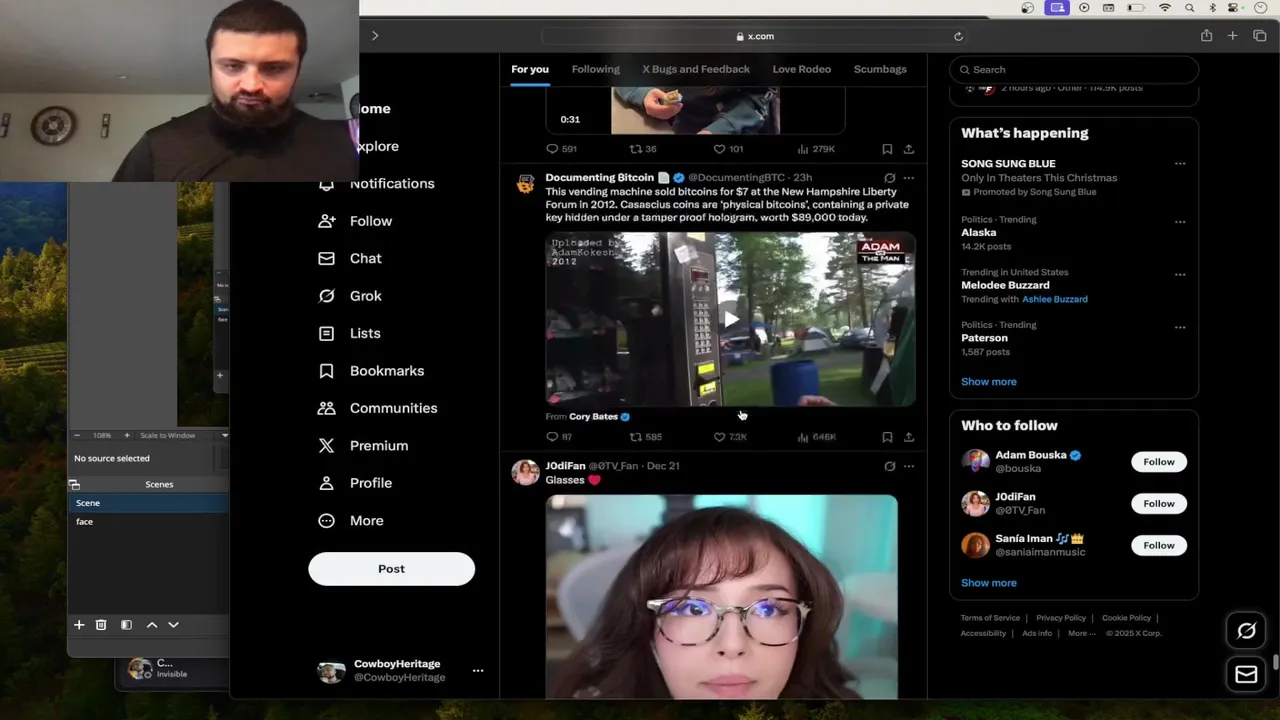This screenshot has height=720, width=1280.
Task: Switch to the Following tab
Action: (596, 69)
